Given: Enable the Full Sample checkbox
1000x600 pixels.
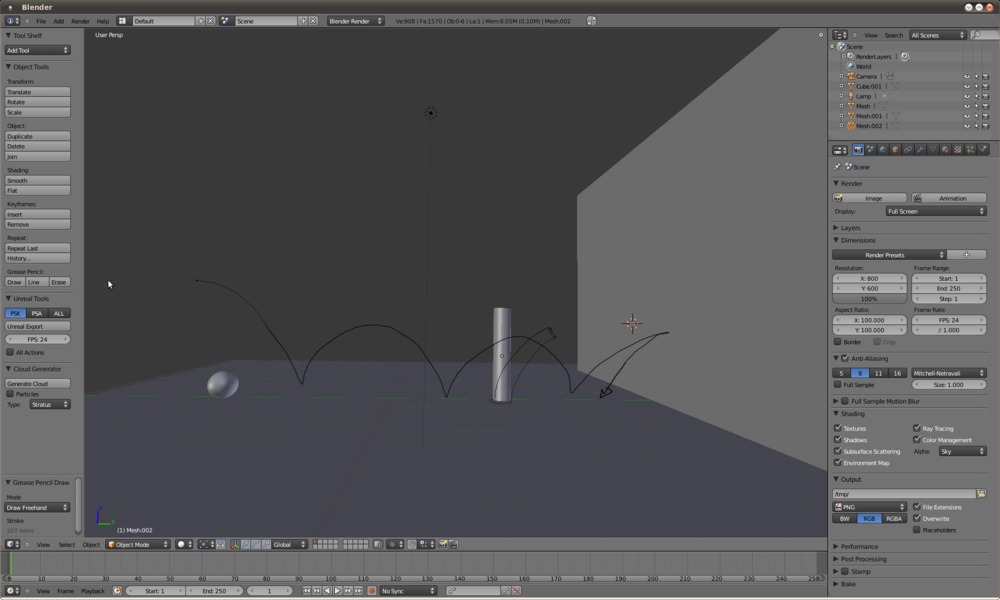Looking at the screenshot, I should [837, 384].
